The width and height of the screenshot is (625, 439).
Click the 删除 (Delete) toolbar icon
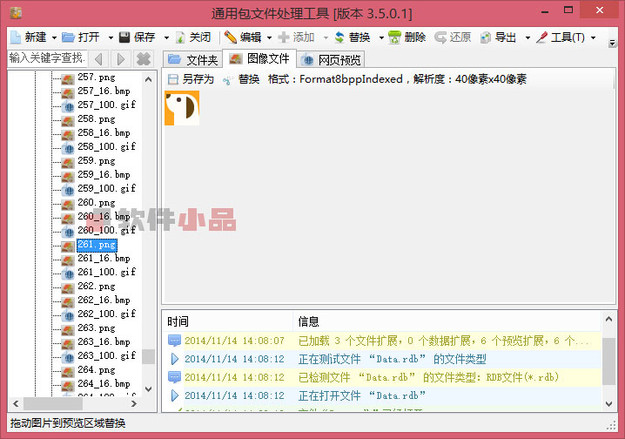point(395,37)
